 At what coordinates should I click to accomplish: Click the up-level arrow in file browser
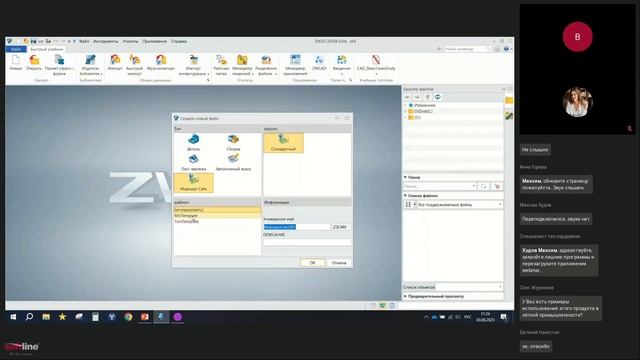pyautogui.click(x=427, y=97)
